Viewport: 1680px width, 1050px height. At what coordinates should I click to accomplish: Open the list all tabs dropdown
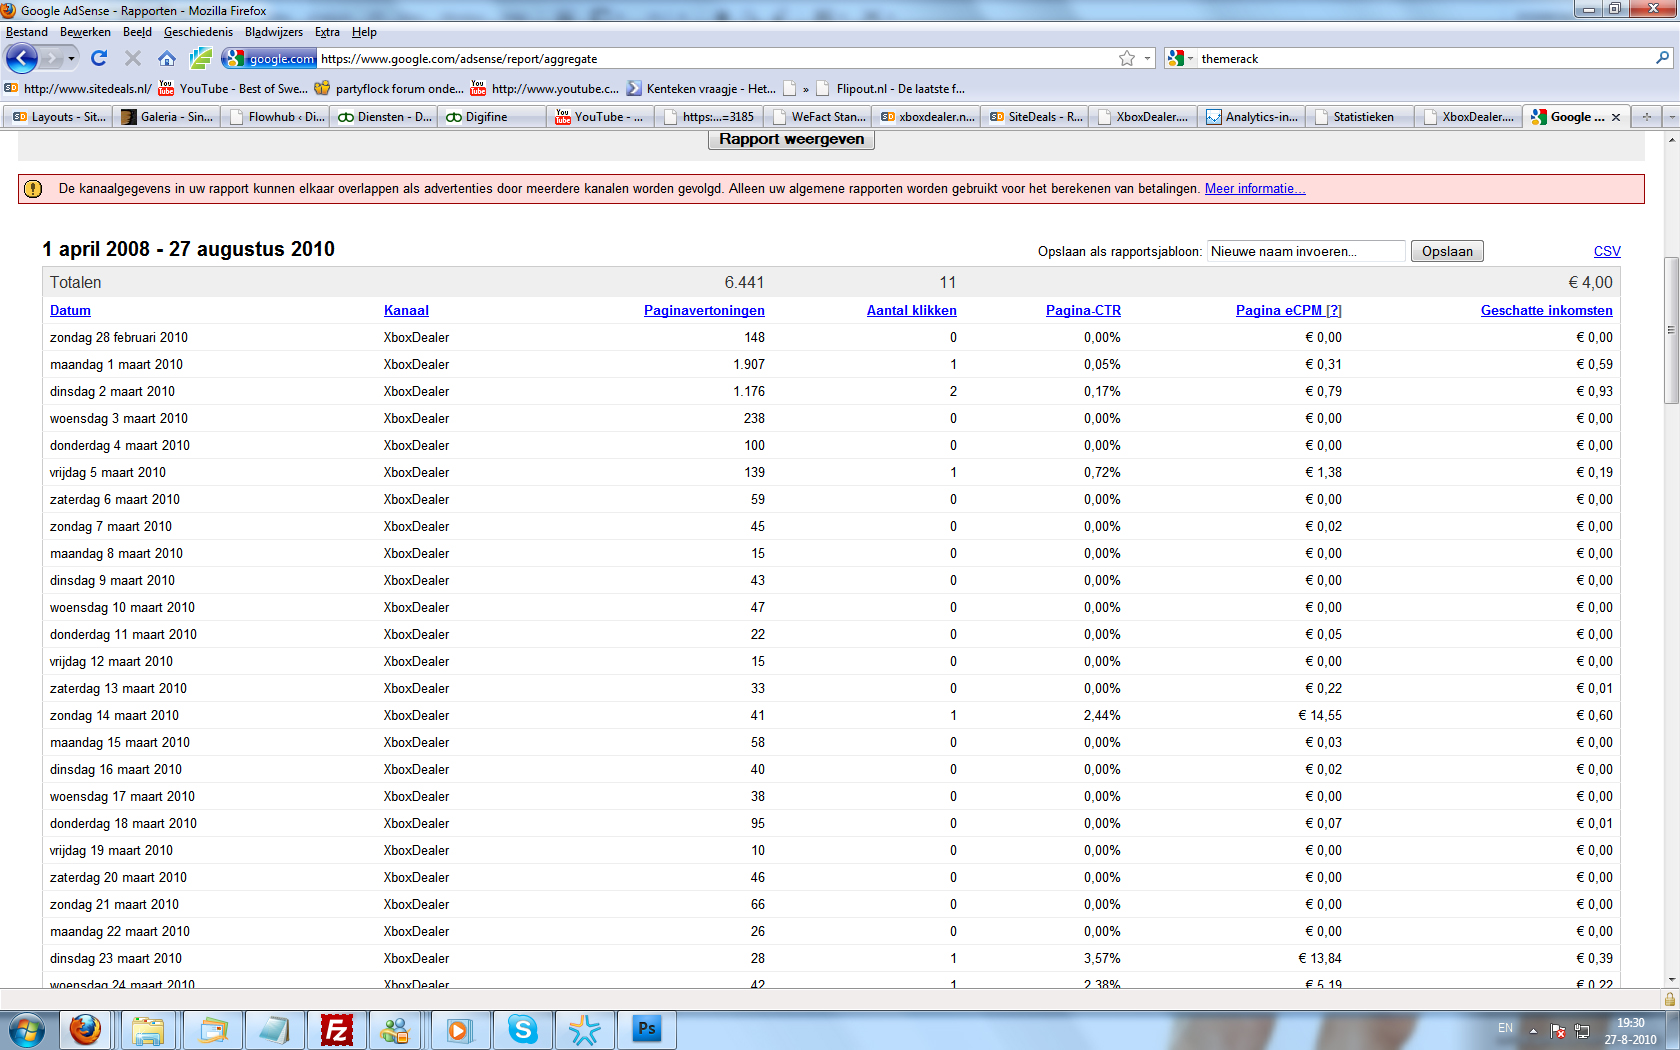coord(1670,117)
